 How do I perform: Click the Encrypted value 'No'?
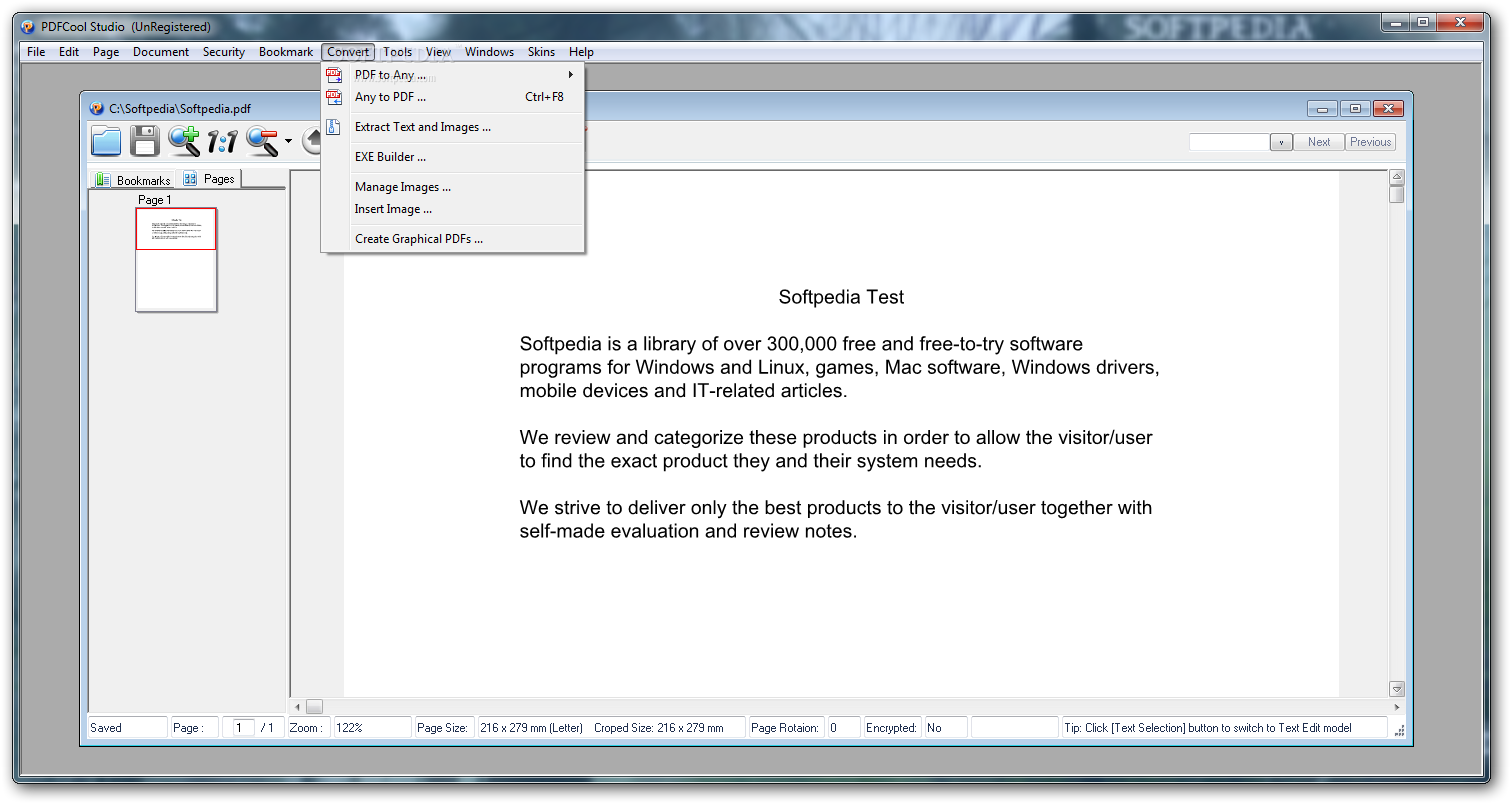(934, 728)
